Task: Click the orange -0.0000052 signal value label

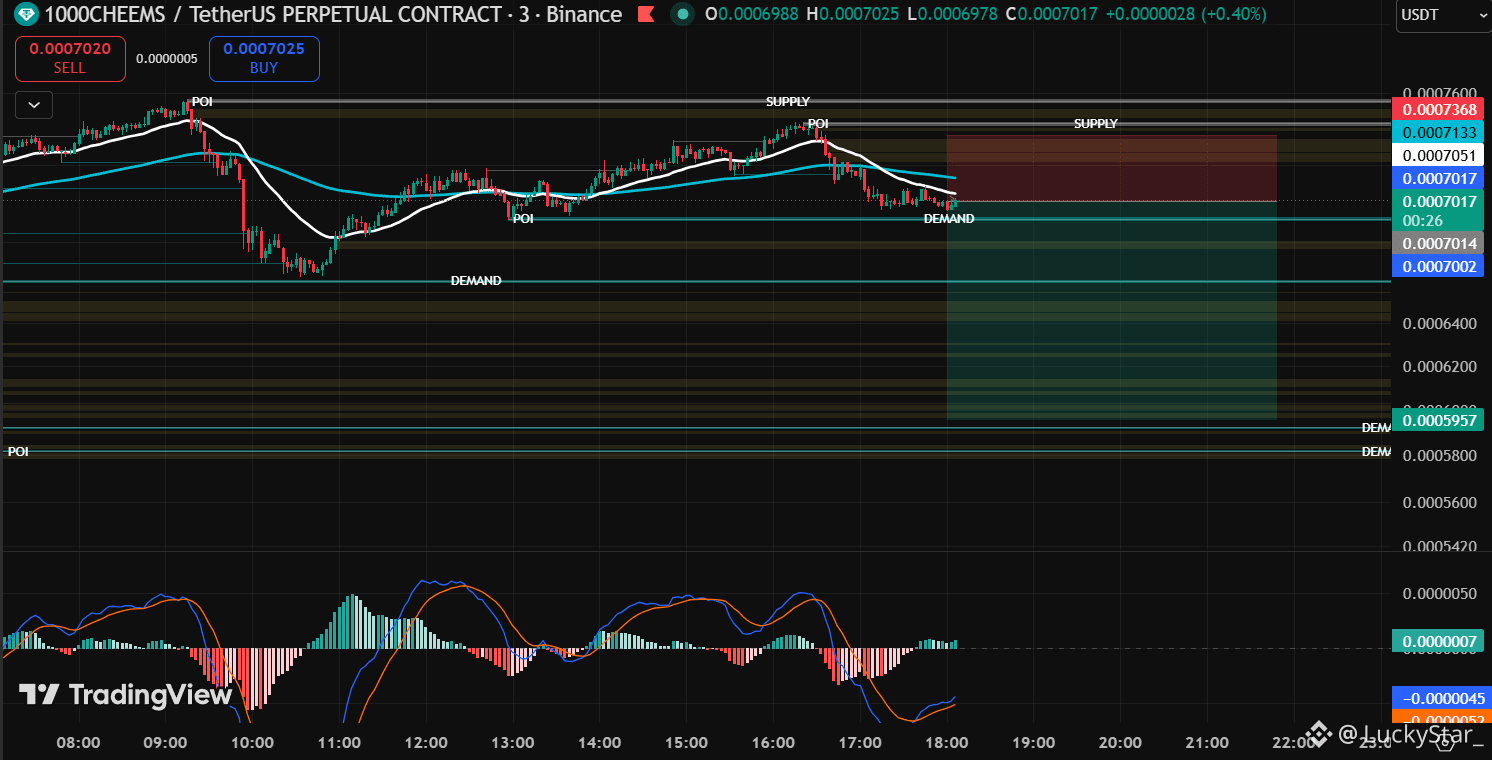Action: pyautogui.click(x=1439, y=719)
